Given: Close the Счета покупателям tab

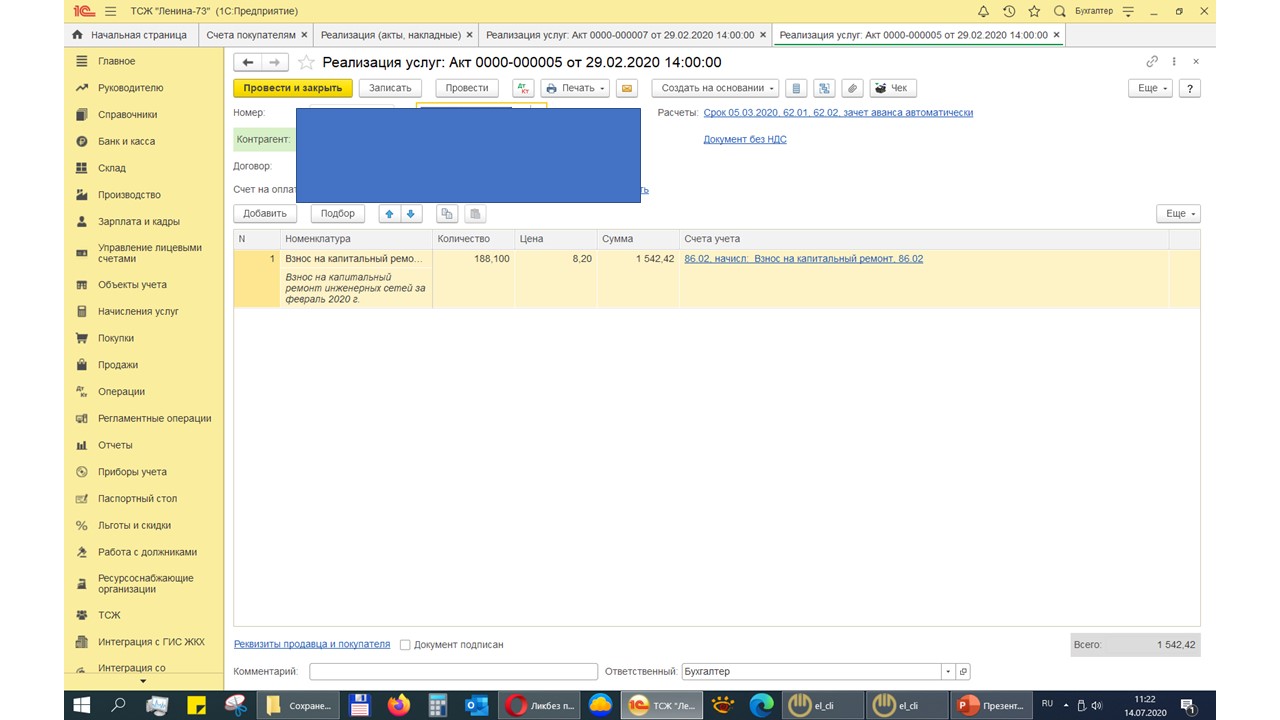Looking at the screenshot, I should 303,35.
